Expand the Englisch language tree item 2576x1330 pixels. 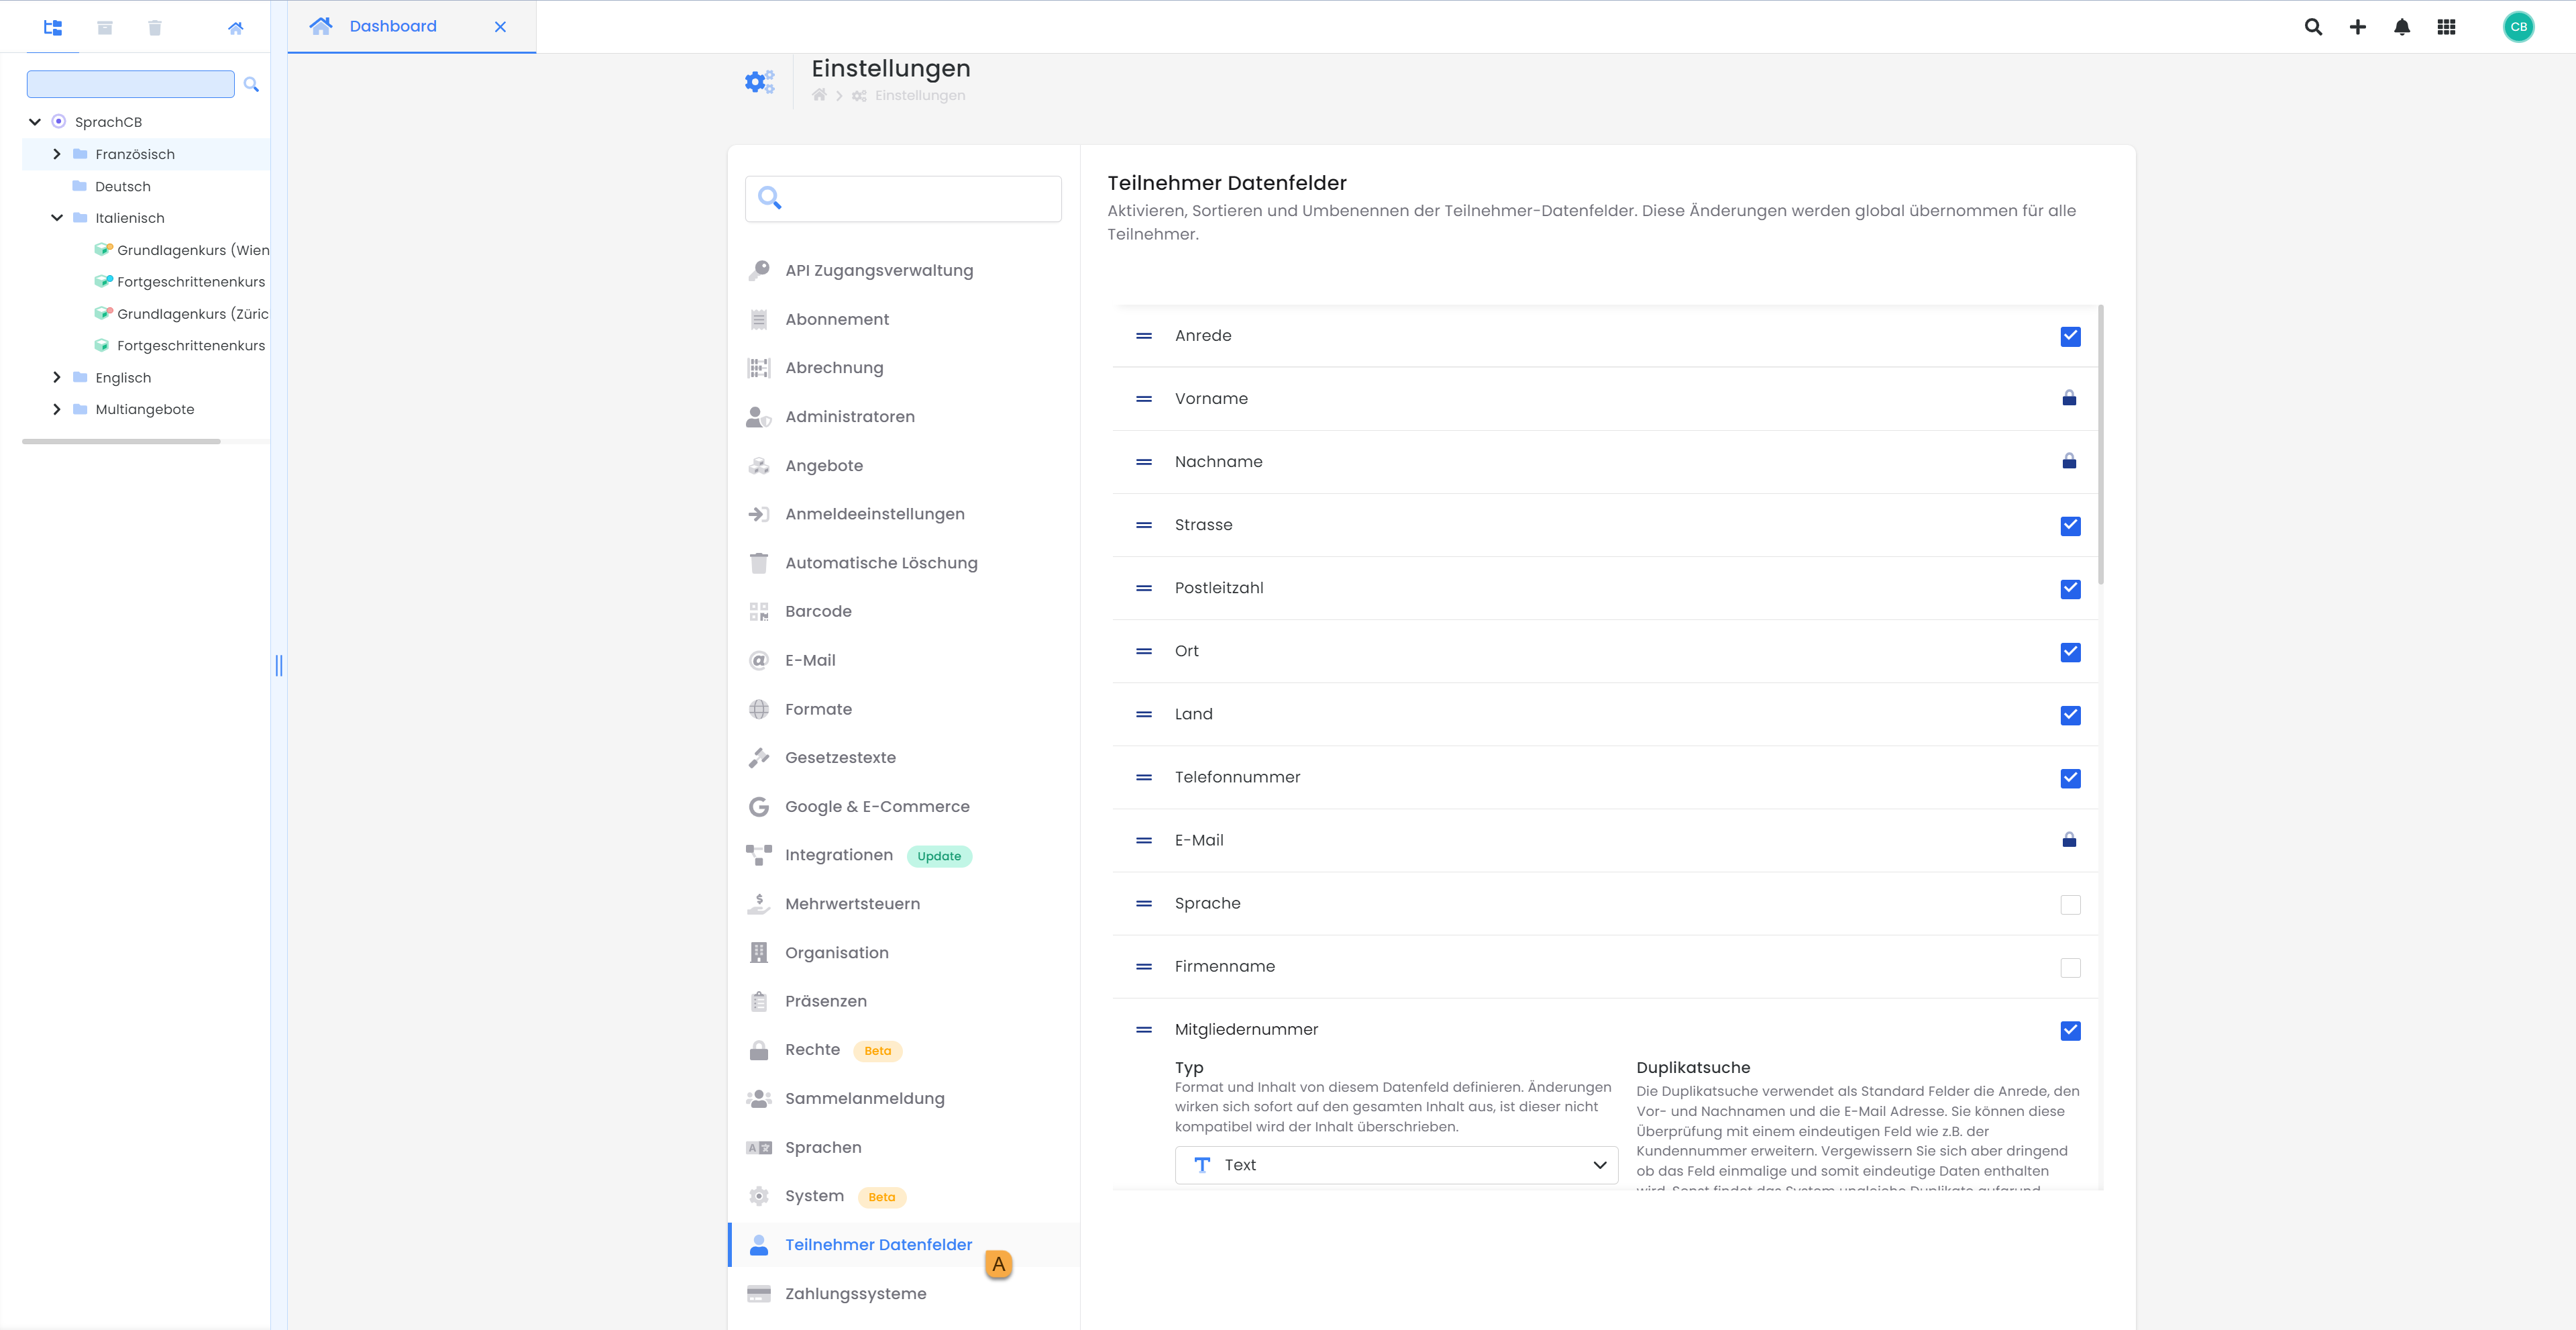[56, 376]
